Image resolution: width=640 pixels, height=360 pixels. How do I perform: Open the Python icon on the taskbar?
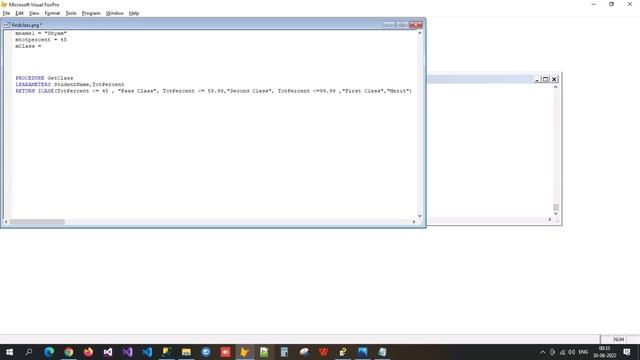[343, 352]
